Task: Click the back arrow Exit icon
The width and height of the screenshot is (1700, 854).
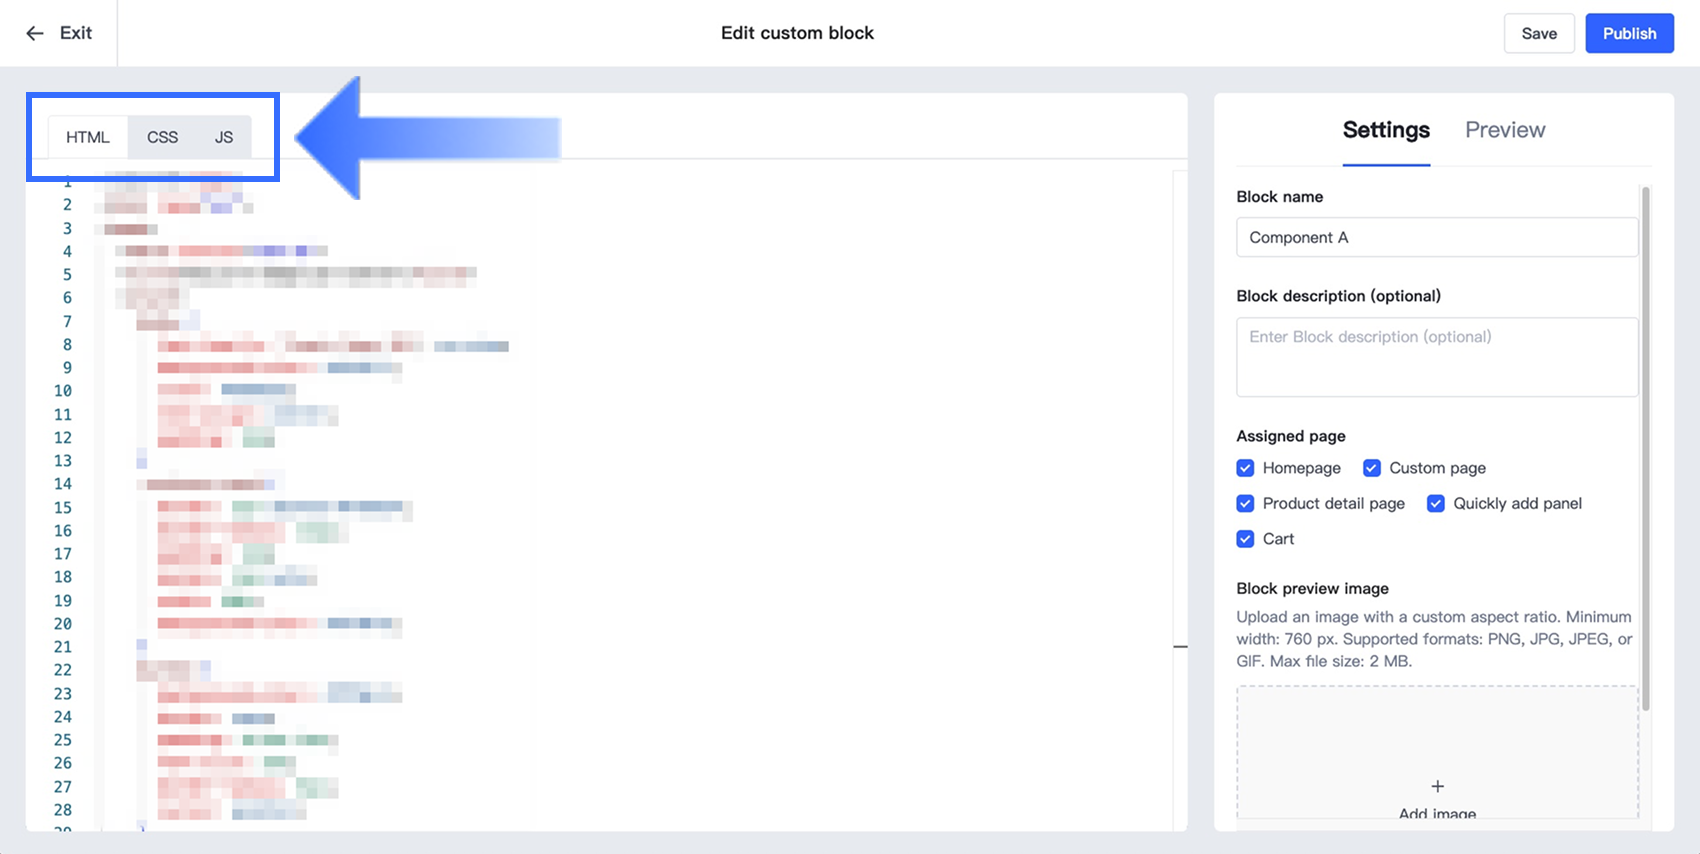Action: (x=35, y=33)
